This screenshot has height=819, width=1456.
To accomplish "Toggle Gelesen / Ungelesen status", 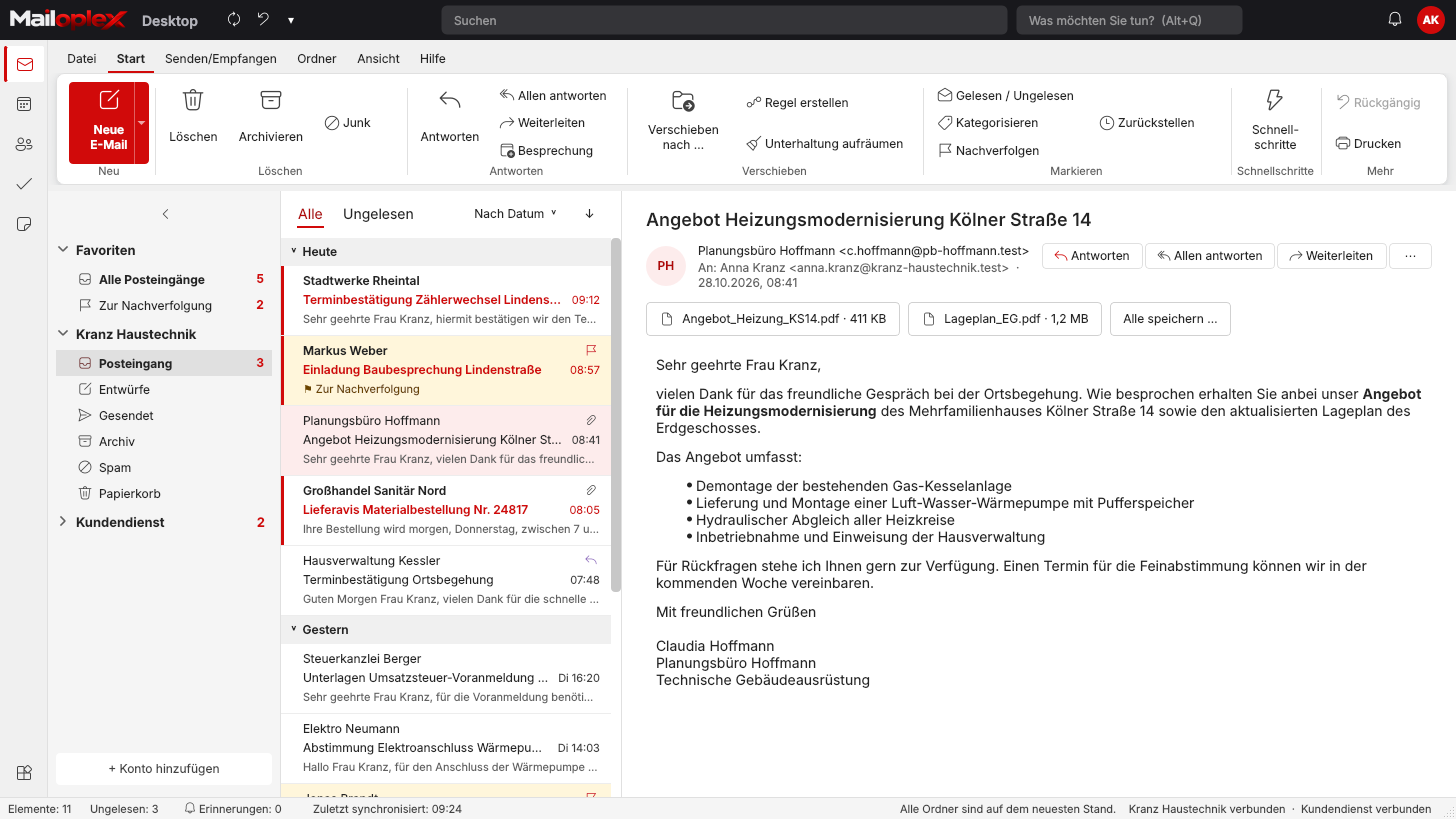I will pos(1005,96).
